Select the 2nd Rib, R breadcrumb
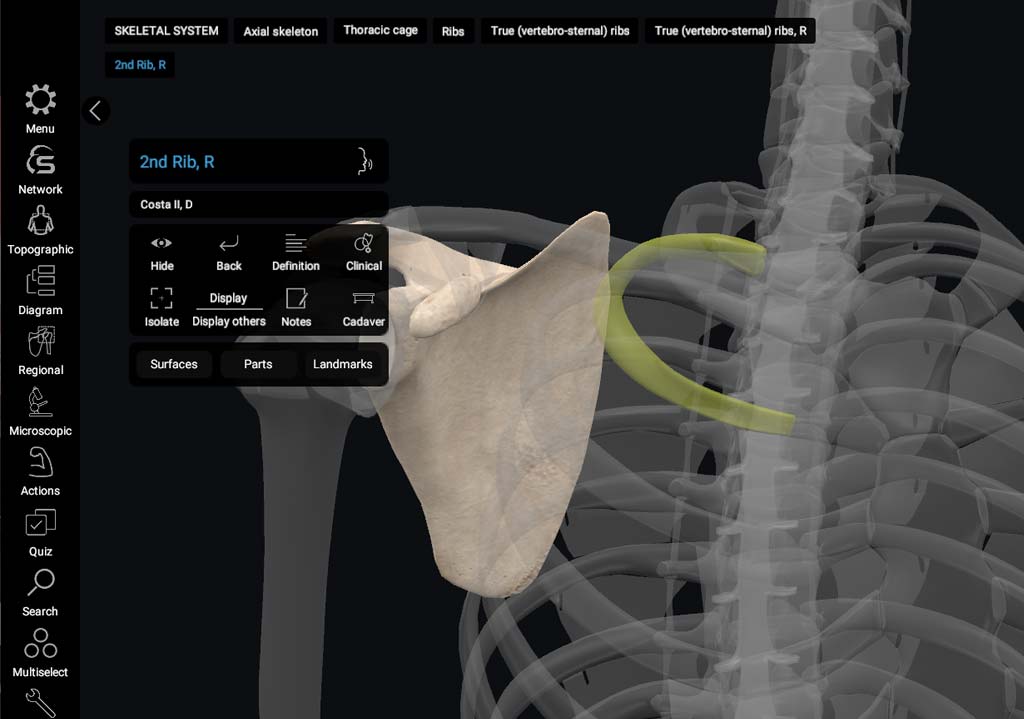1024x719 pixels. coord(140,65)
